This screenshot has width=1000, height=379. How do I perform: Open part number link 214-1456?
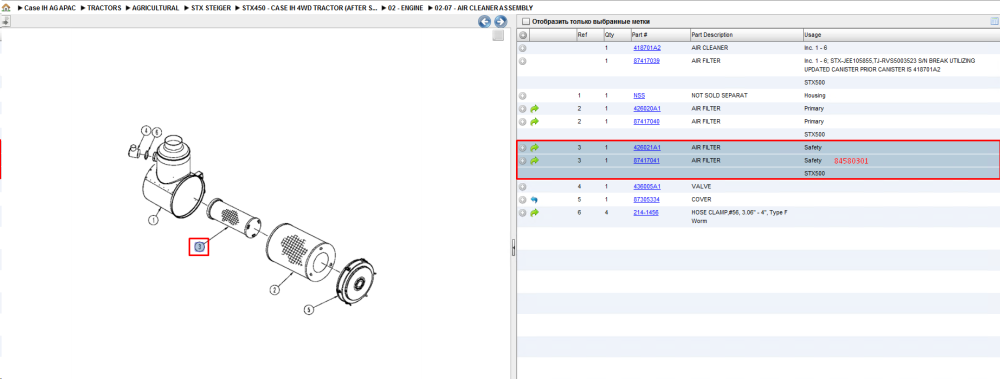(644, 212)
